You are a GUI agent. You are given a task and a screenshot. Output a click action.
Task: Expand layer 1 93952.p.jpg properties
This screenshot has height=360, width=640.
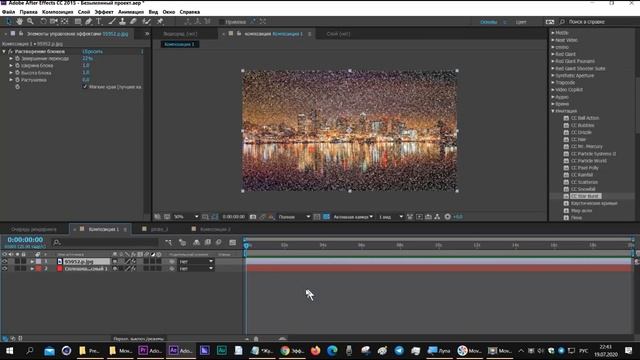[32, 261]
